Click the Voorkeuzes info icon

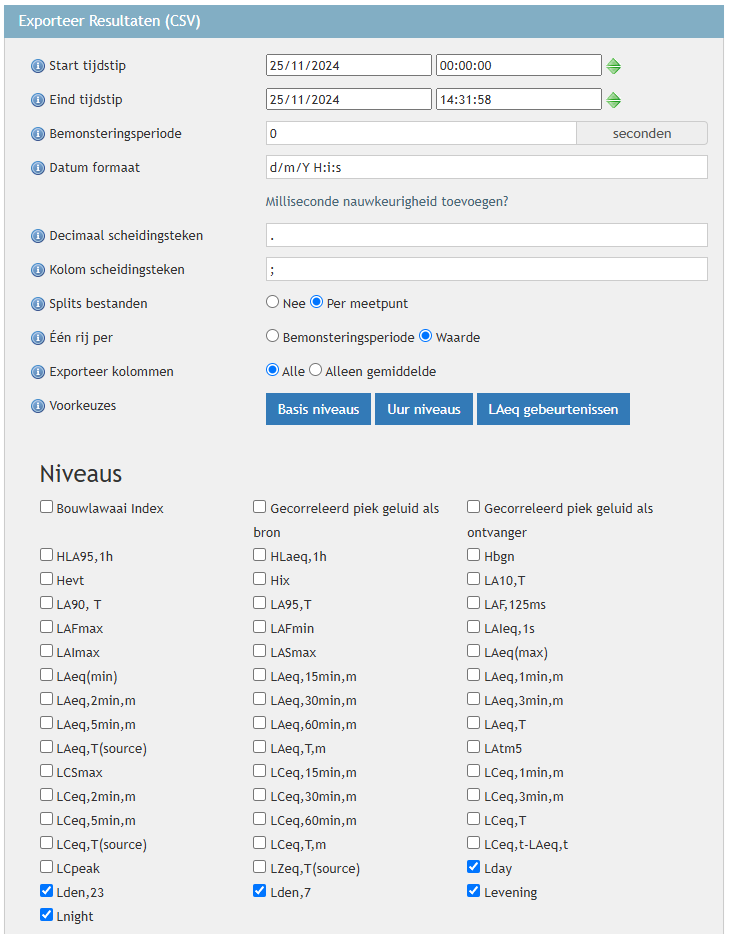point(38,406)
